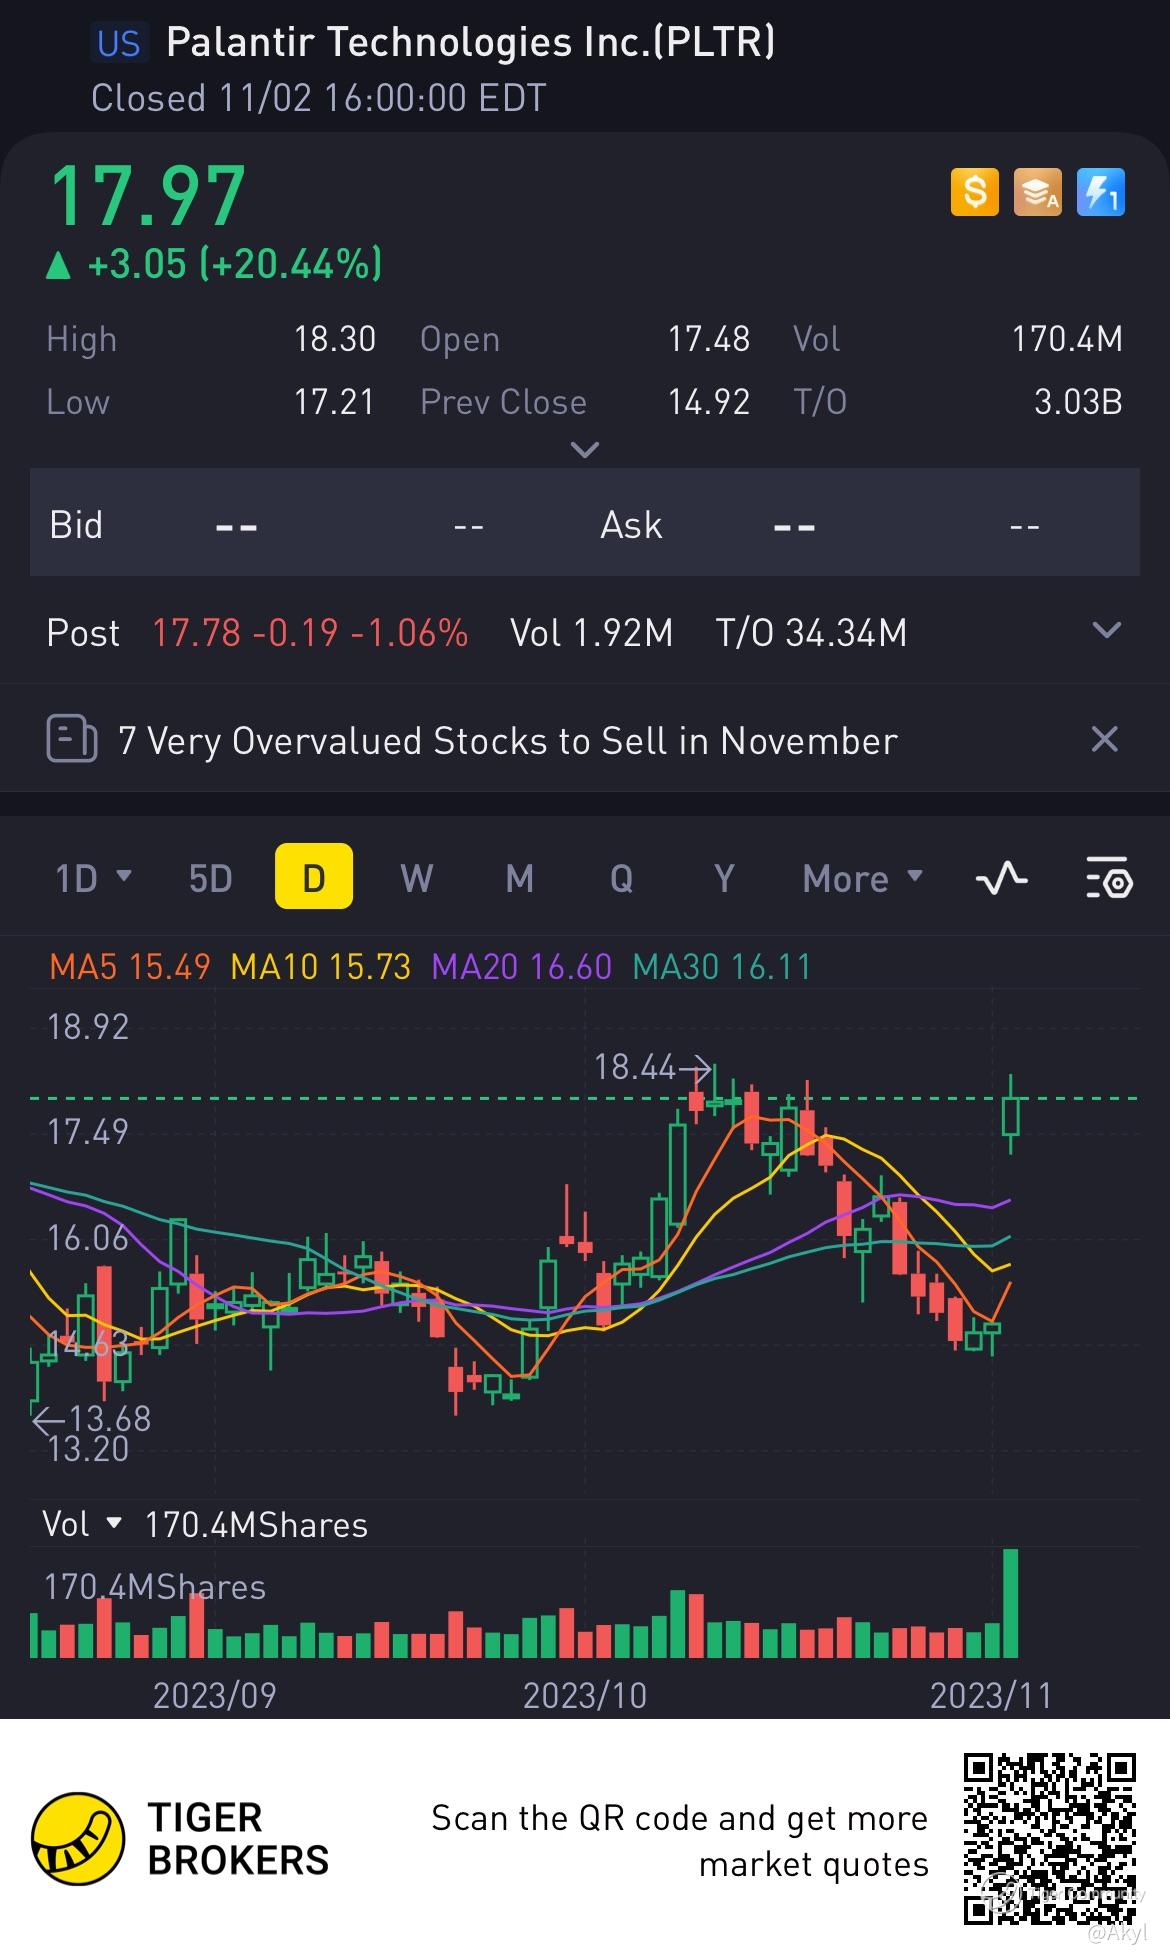
Task: Open the chart indicator wave icon
Action: (x=1001, y=878)
